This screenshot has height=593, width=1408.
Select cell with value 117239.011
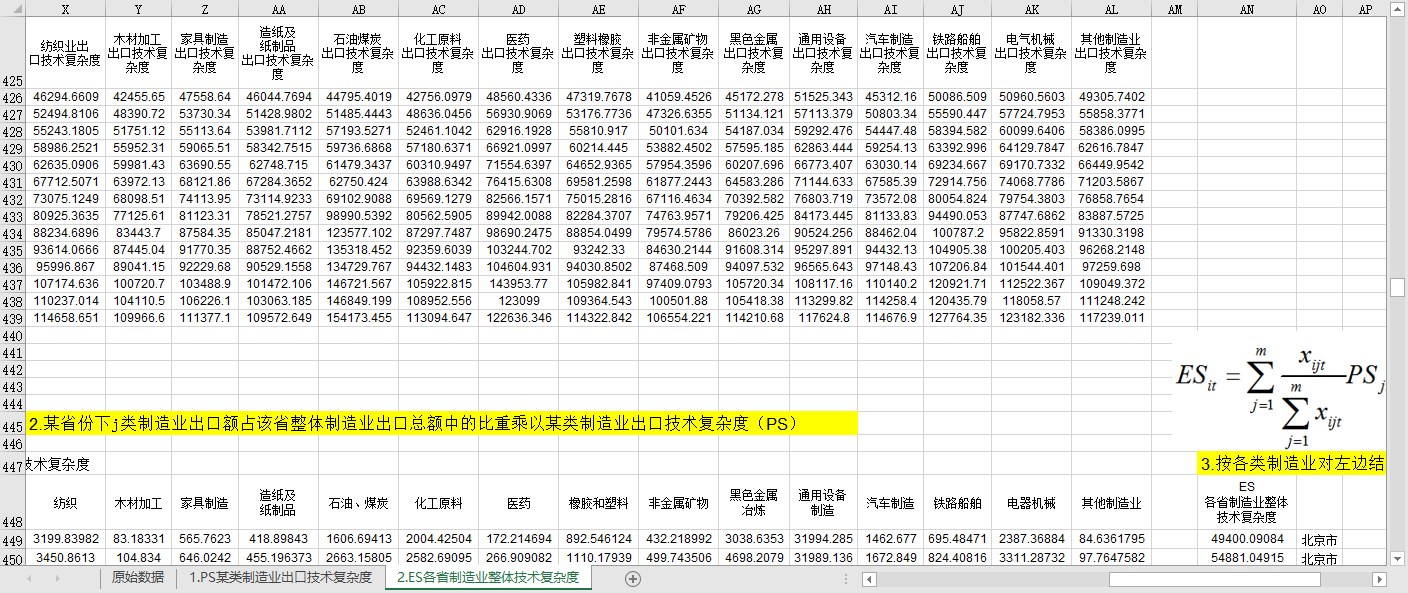coord(1110,318)
